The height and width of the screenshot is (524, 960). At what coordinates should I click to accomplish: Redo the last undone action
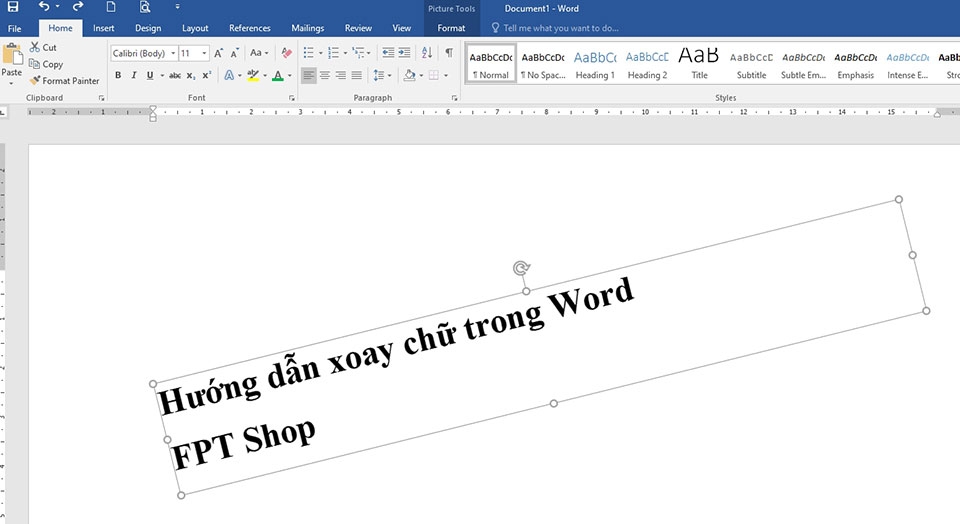pyautogui.click(x=78, y=7)
